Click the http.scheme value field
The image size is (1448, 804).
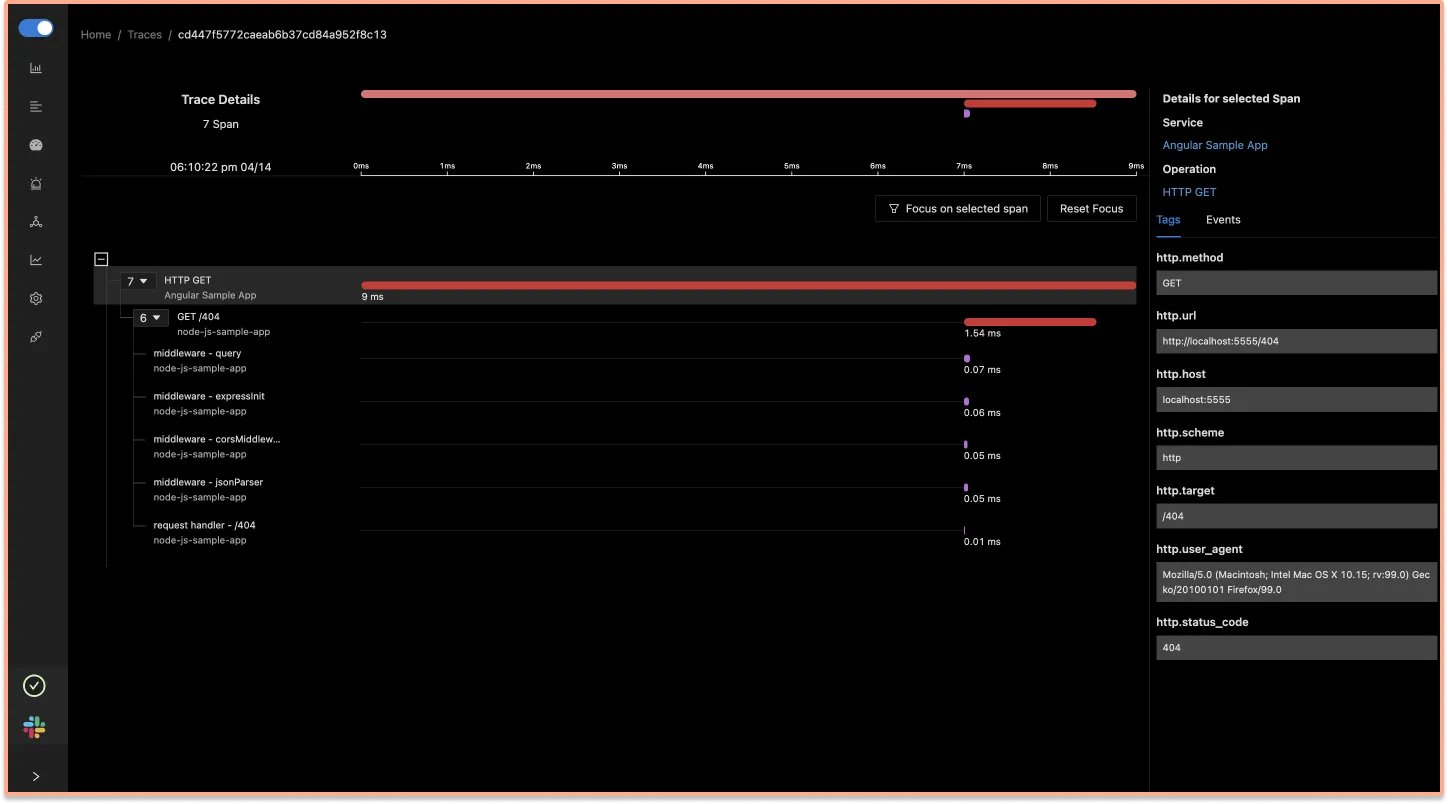pos(1296,458)
